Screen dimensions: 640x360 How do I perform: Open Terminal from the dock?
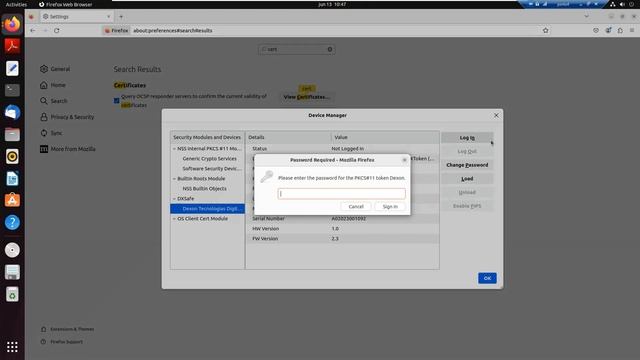(12, 90)
